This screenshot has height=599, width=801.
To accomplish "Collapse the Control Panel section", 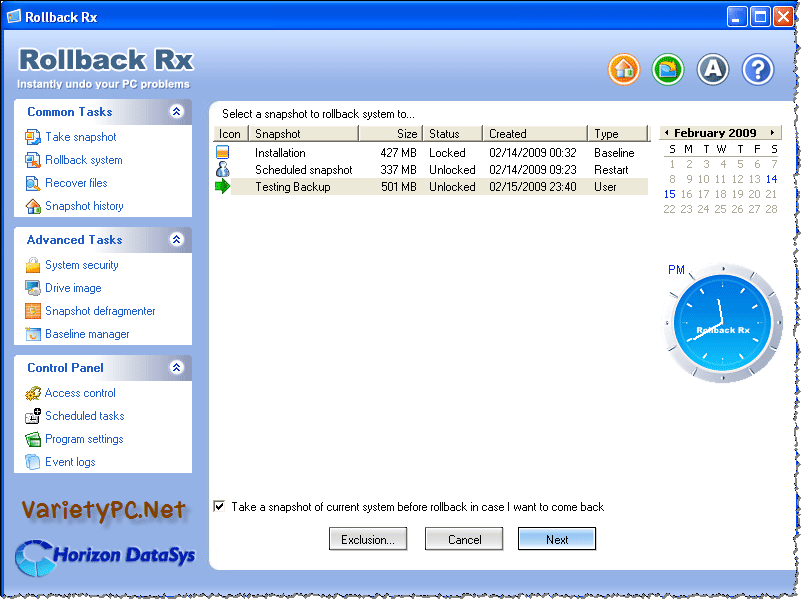I will click(x=177, y=368).
